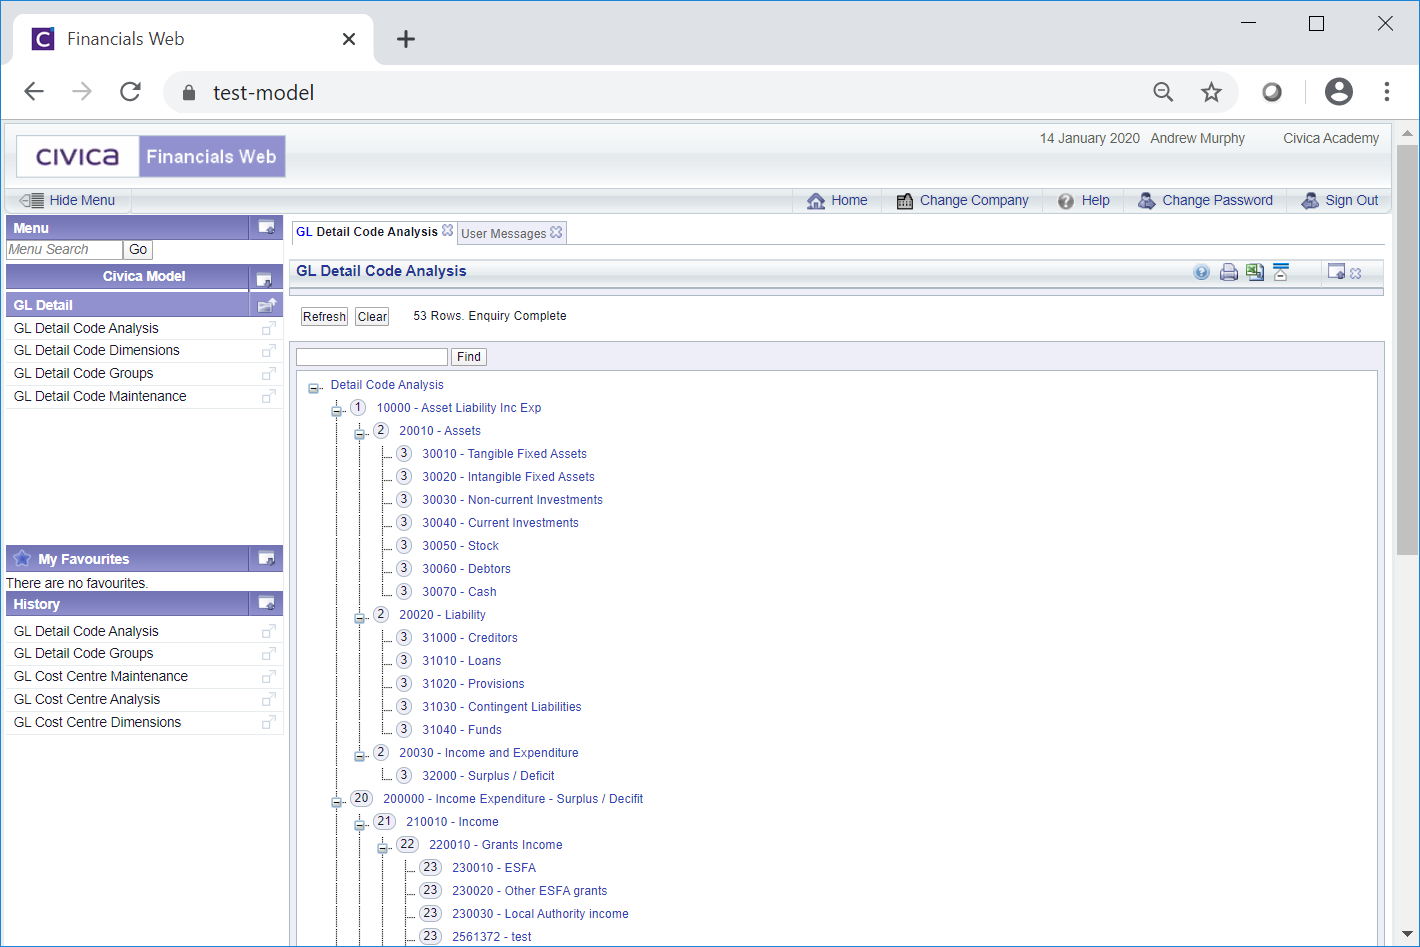Click the Find button
The image size is (1420, 947).
point(469,357)
